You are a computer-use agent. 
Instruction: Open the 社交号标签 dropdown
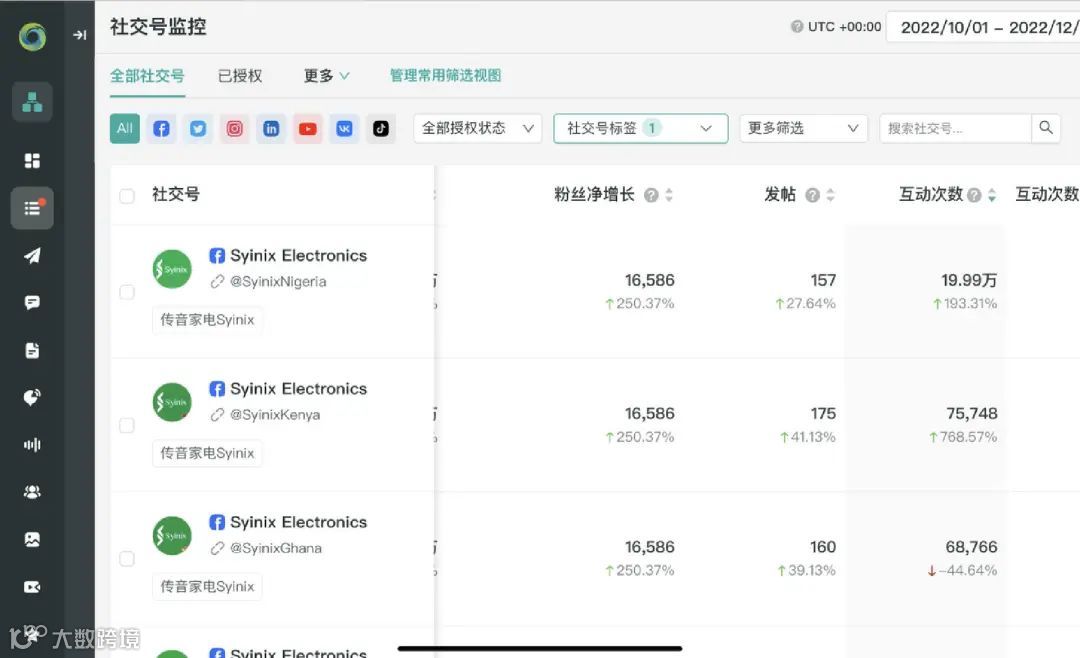[641, 128]
